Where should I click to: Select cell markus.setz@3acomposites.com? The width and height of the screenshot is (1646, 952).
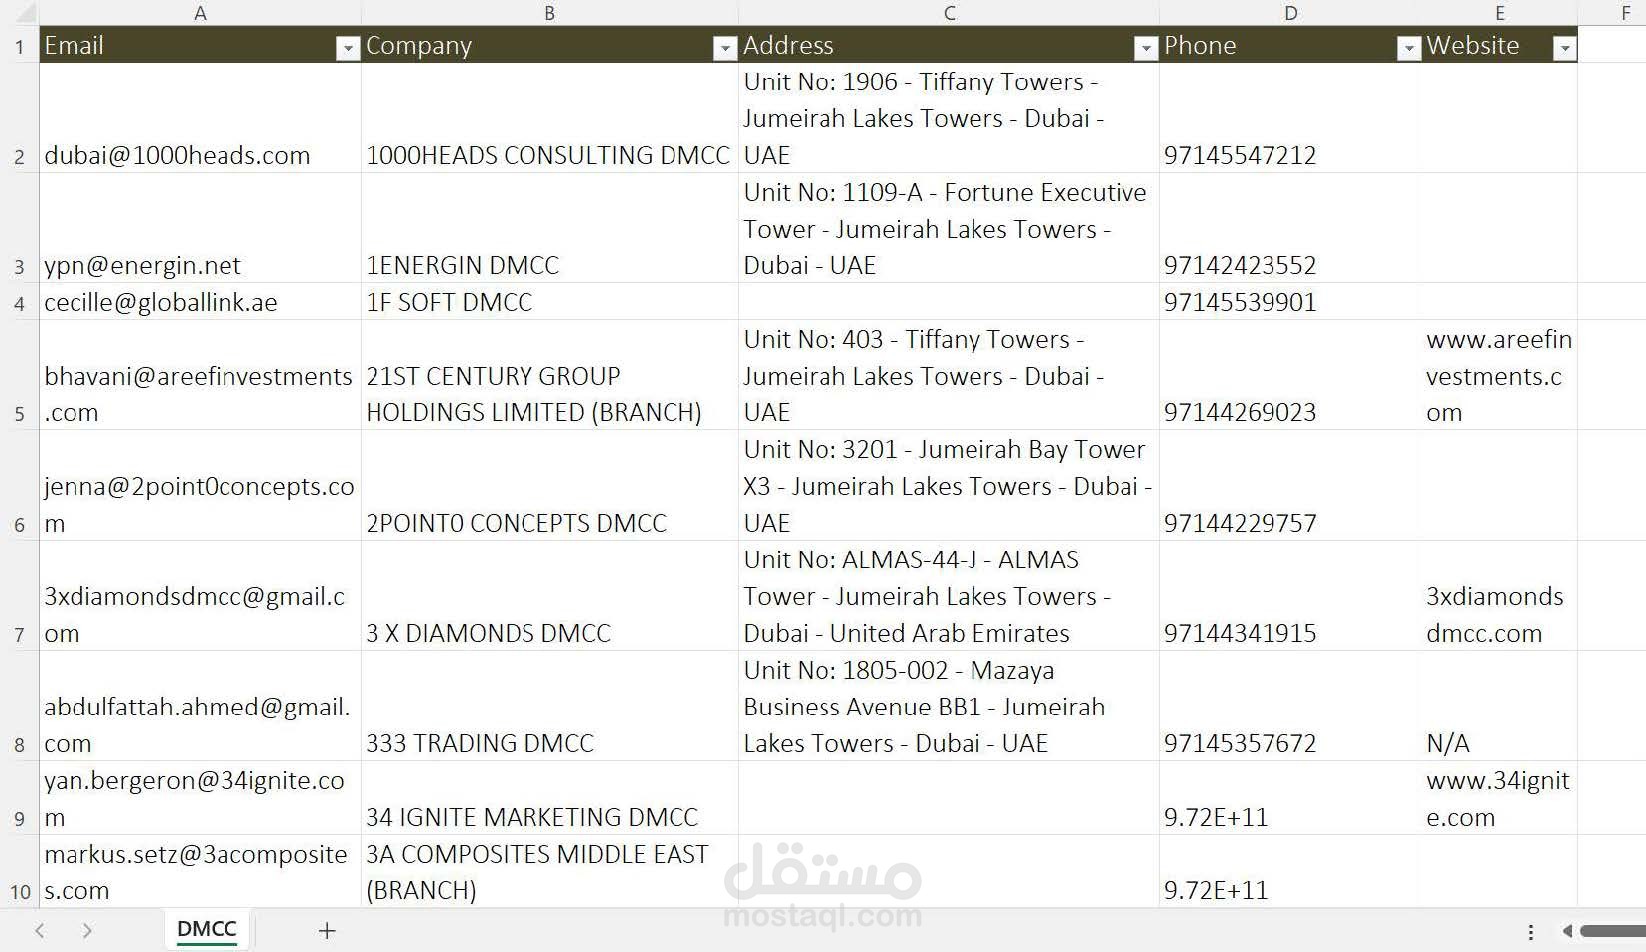click(x=200, y=871)
